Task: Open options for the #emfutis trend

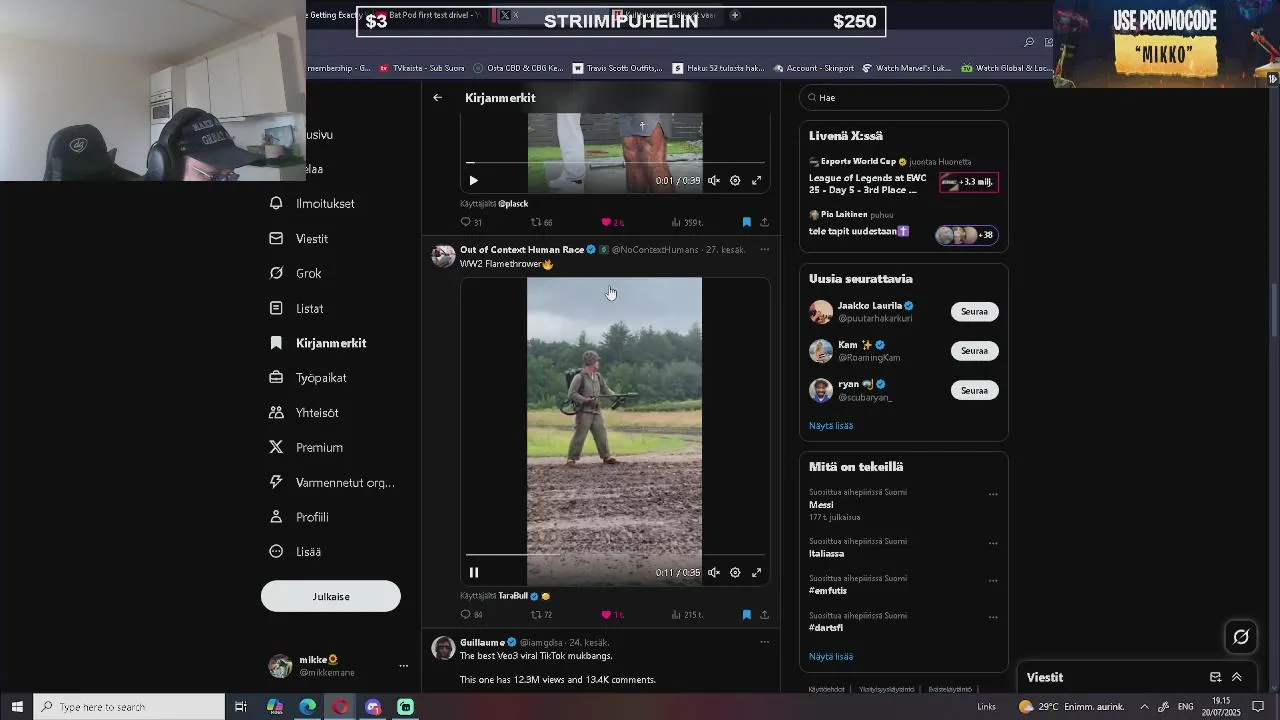Action: click(x=993, y=581)
